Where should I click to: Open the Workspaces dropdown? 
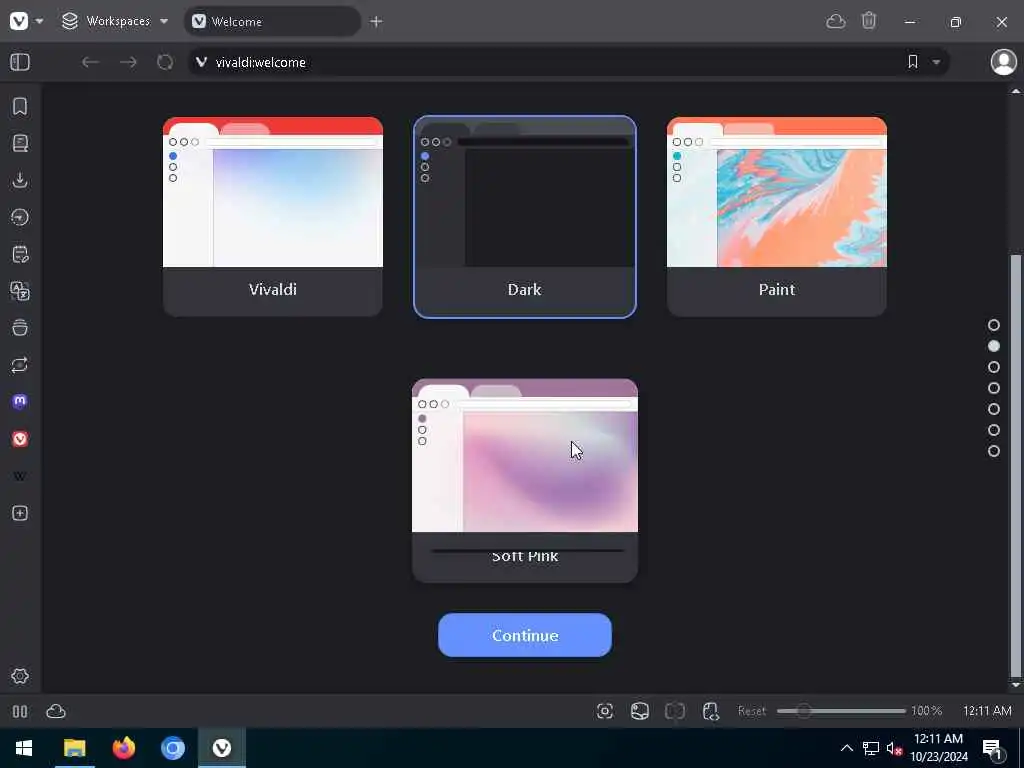115,21
